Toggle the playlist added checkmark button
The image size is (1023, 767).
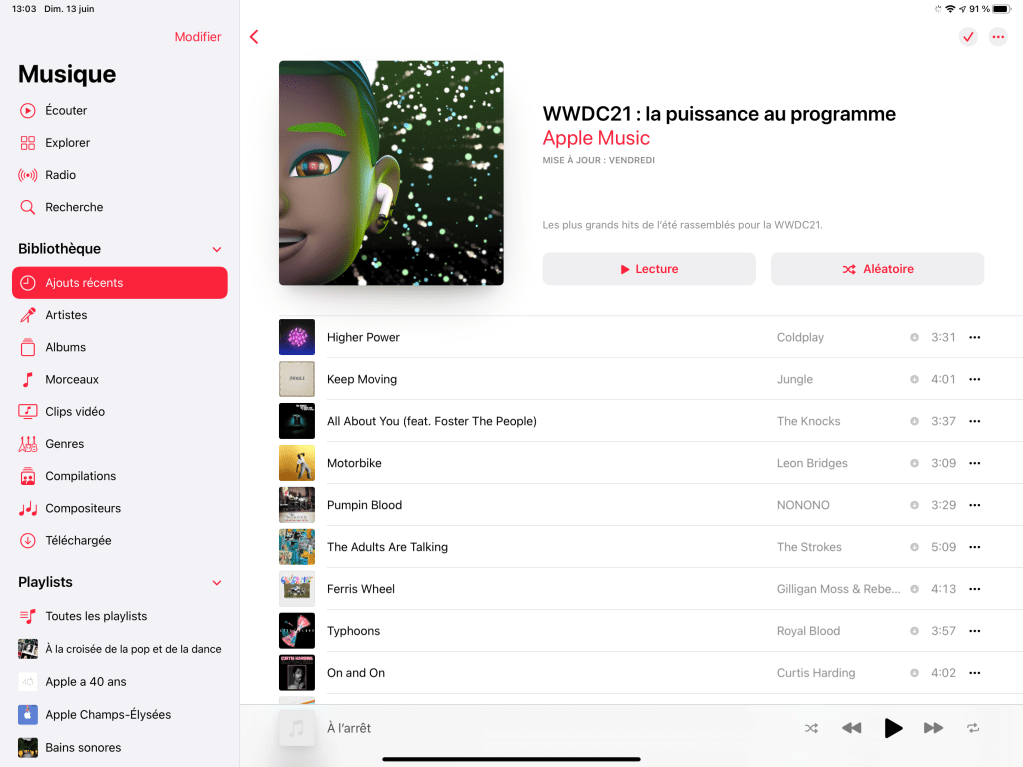point(968,37)
